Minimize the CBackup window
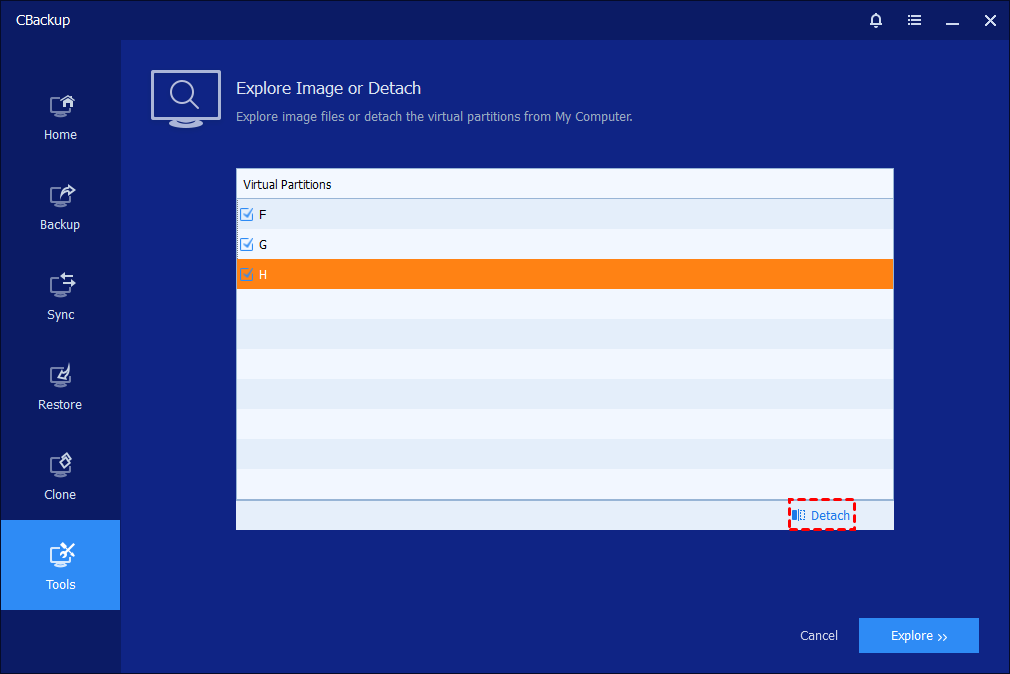This screenshot has height=674, width=1010. tap(952, 20)
